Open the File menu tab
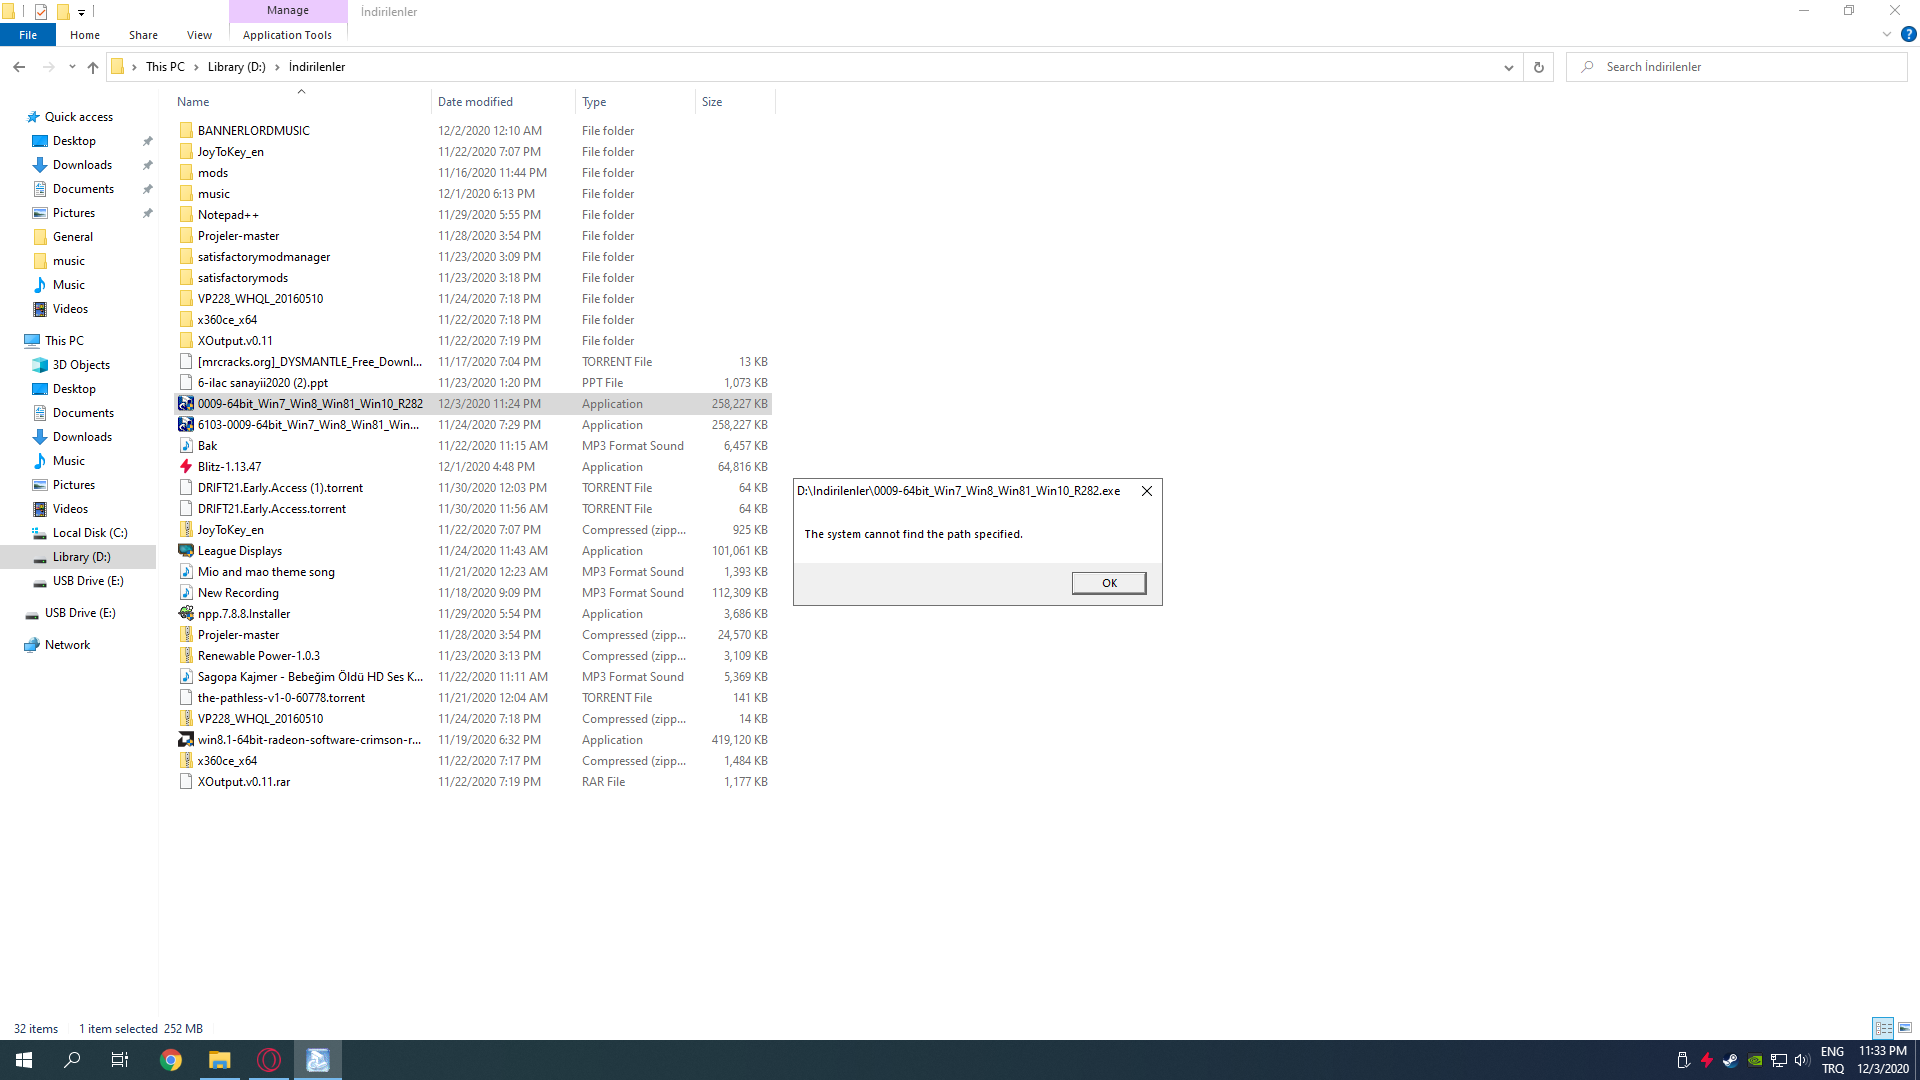Screen dimensions: 1920x1080 pos(28,35)
